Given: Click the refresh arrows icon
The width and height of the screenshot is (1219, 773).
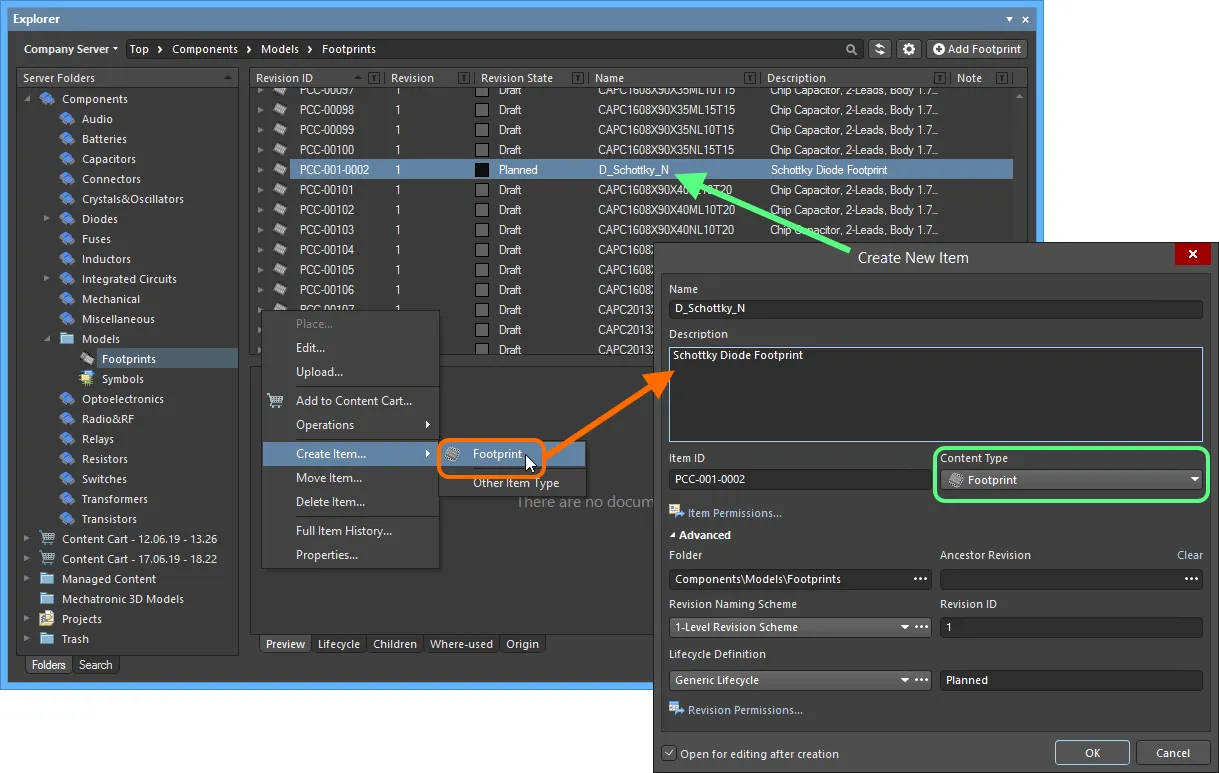Looking at the screenshot, I should tap(880, 49).
